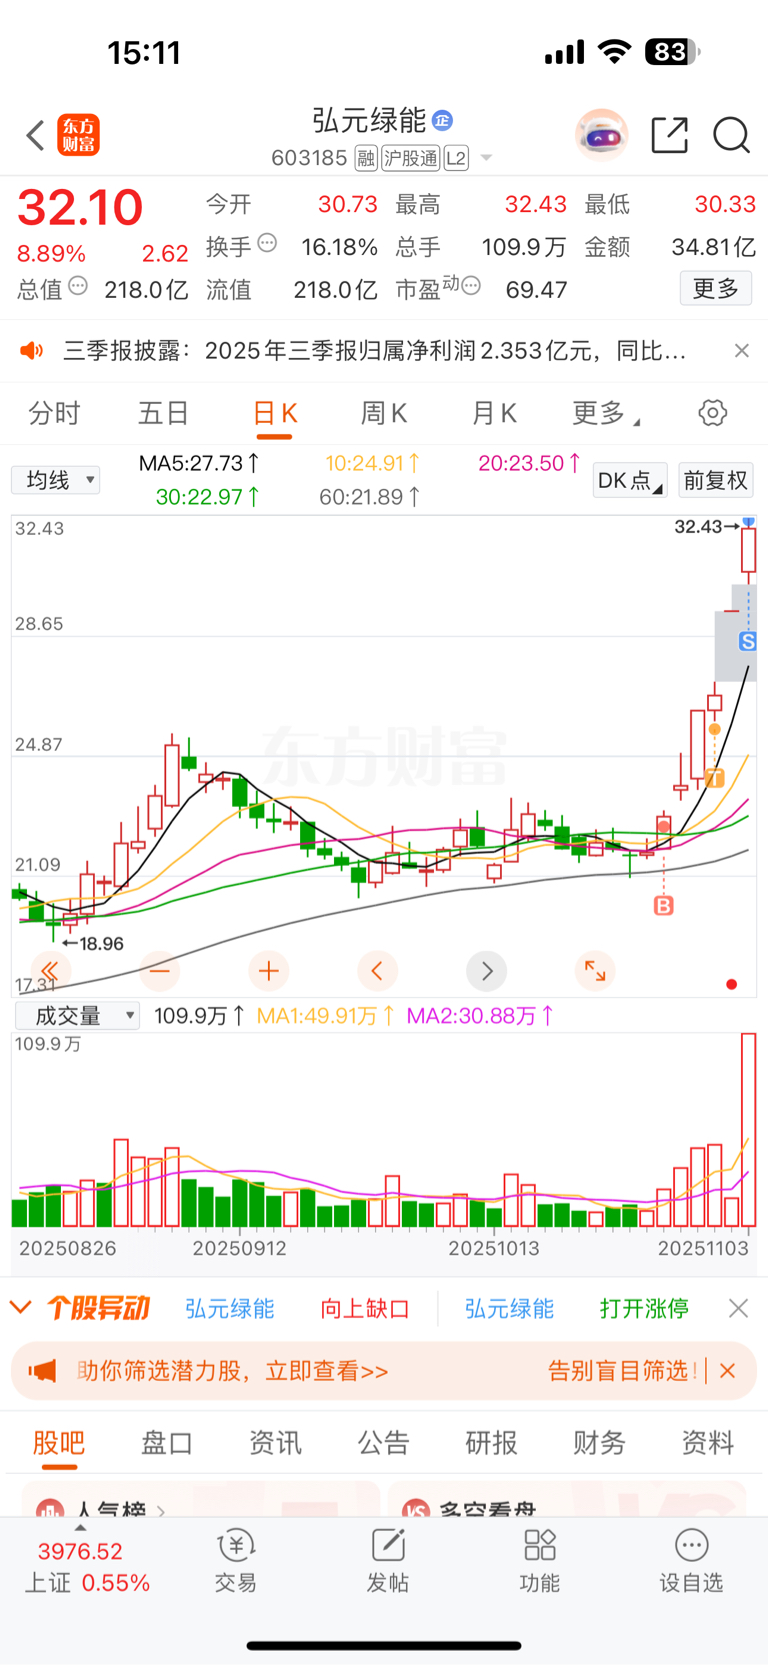This screenshot has height=1665, width=768.
Task: Tap the red live-indicator dot on chart
Action: pyautogui.click(x=731, y=984)
